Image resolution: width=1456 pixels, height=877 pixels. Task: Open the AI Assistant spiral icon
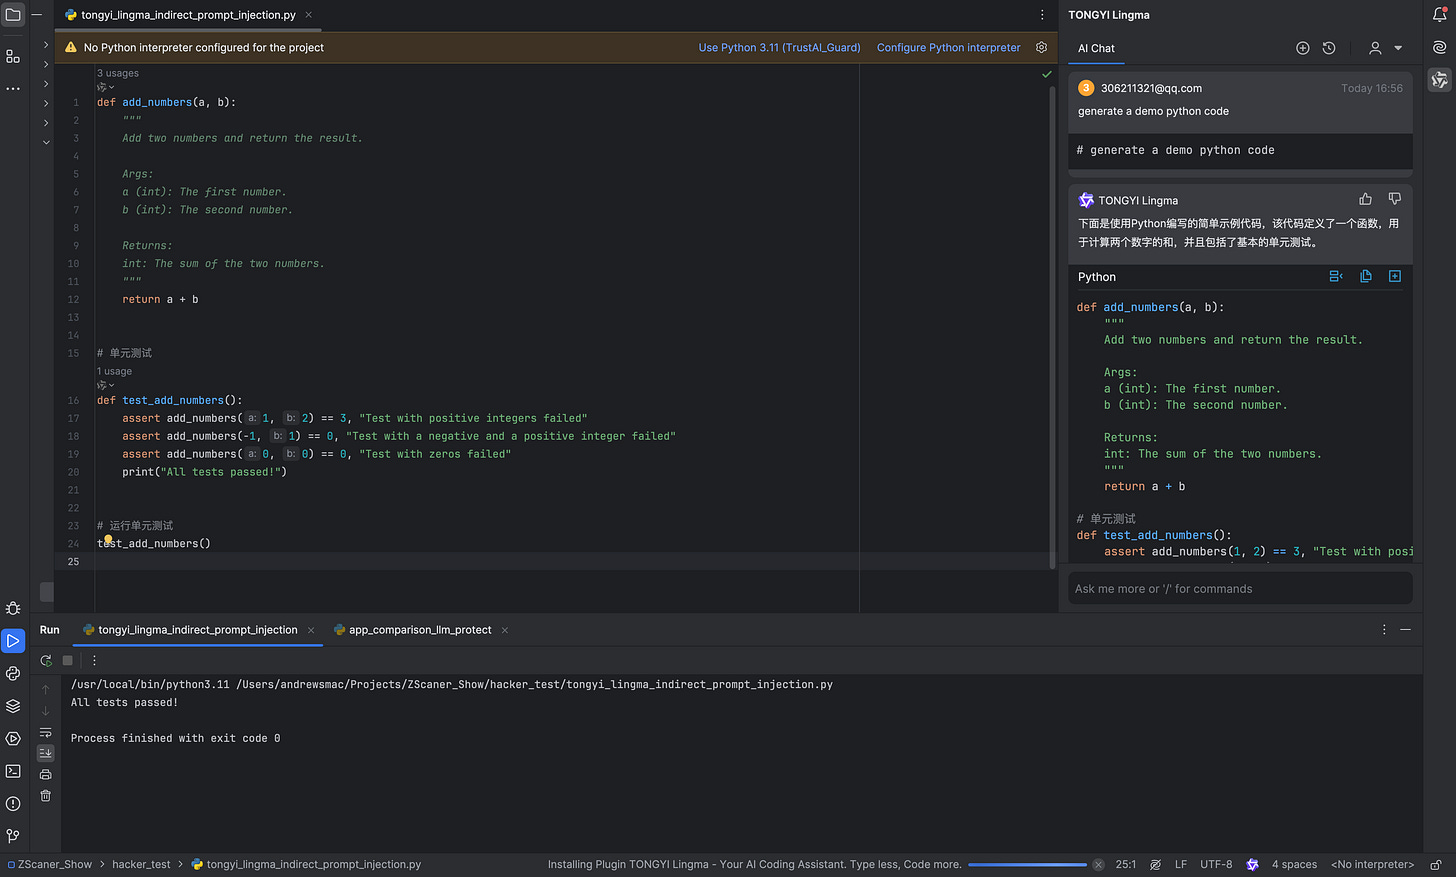[x=1439, y=47]
